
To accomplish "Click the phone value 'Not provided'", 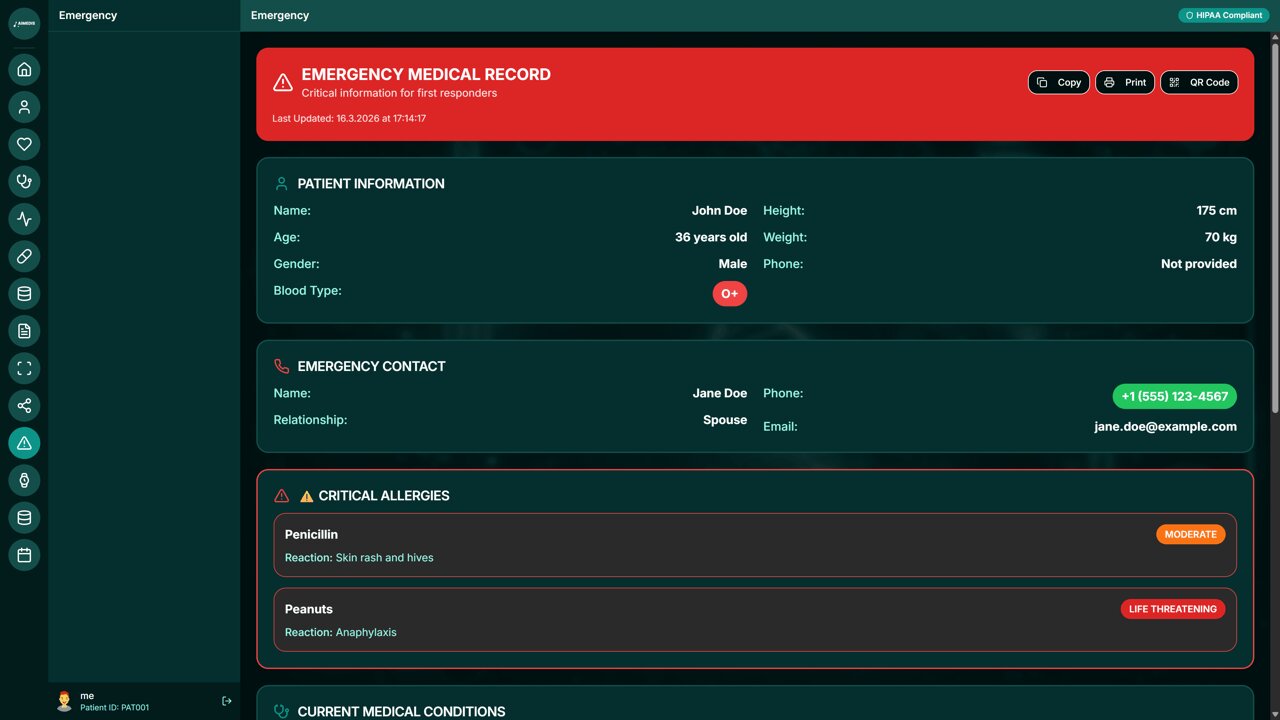I will click(x=1199, y=264).
